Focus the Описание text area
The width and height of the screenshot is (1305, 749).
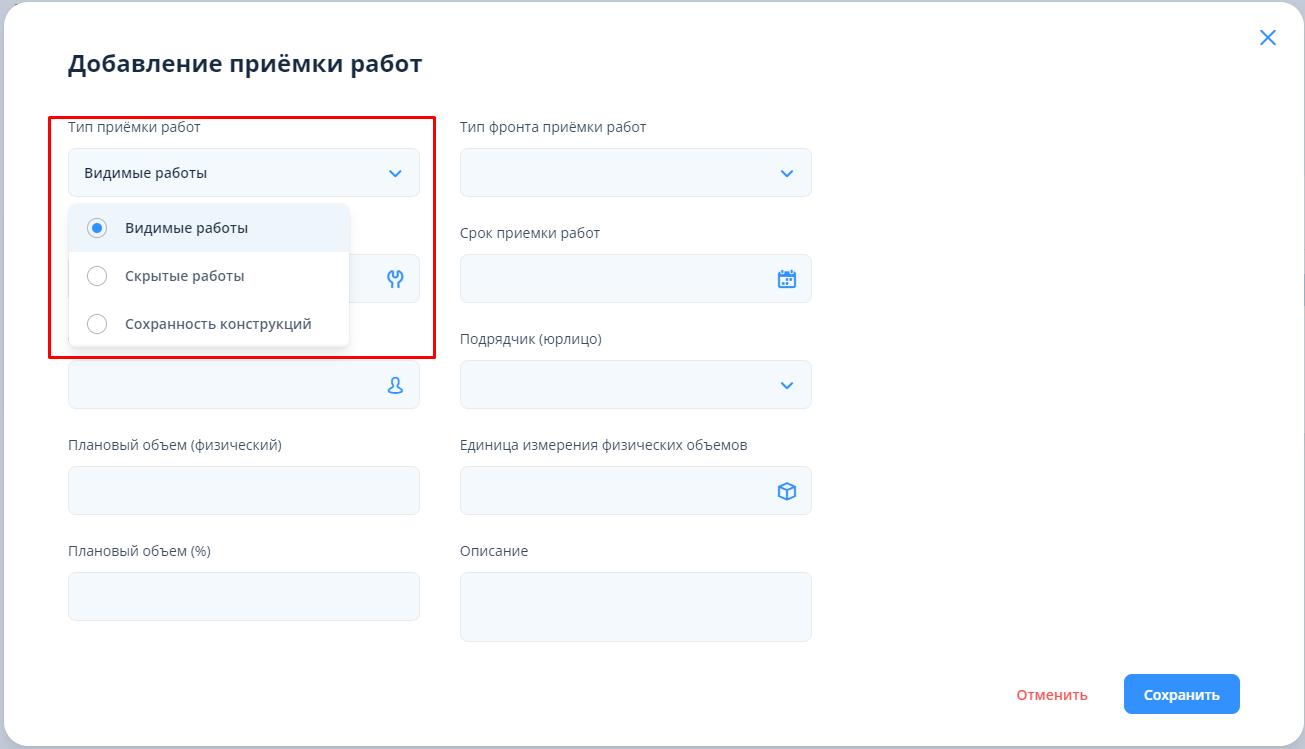pyautogui.click(x=635, y=607)
